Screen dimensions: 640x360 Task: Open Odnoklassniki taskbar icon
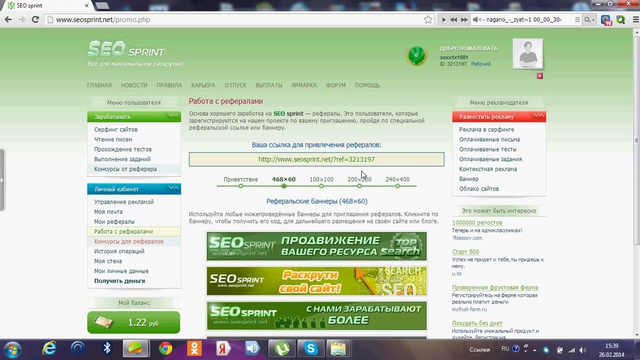point(194,349)
